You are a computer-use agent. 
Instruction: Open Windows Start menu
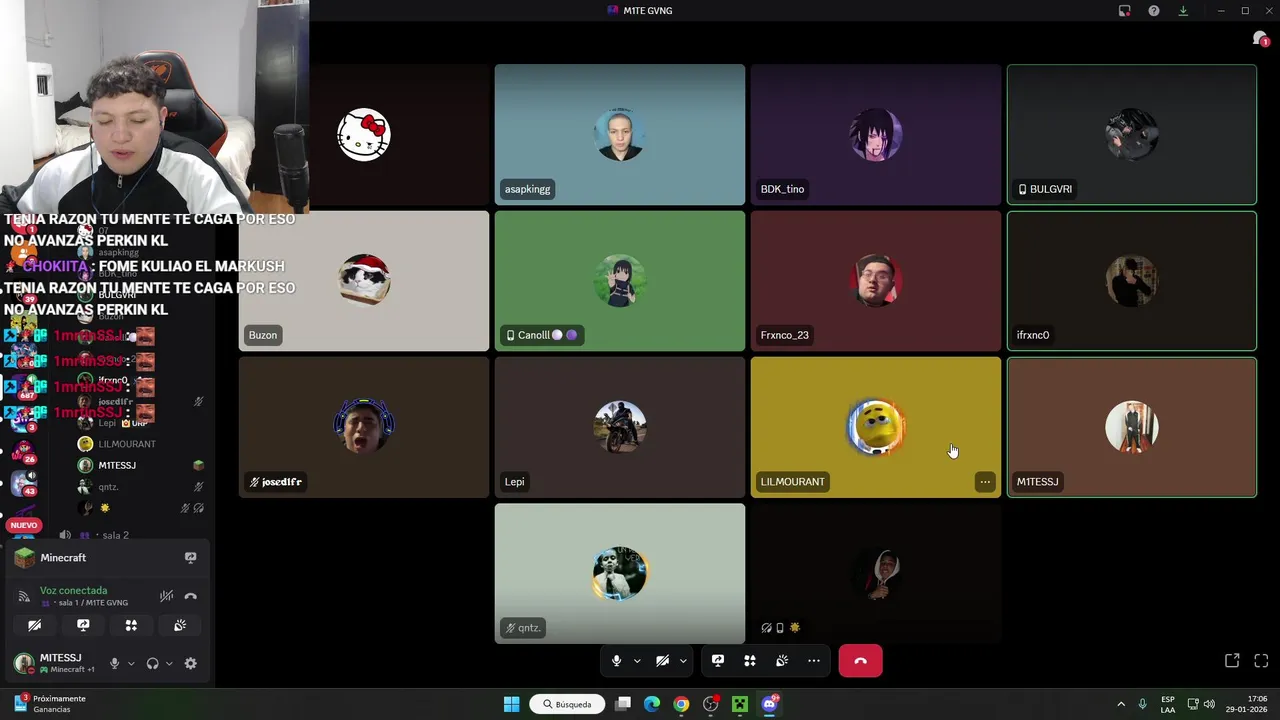pyautogui.click(x=511, y=704)
